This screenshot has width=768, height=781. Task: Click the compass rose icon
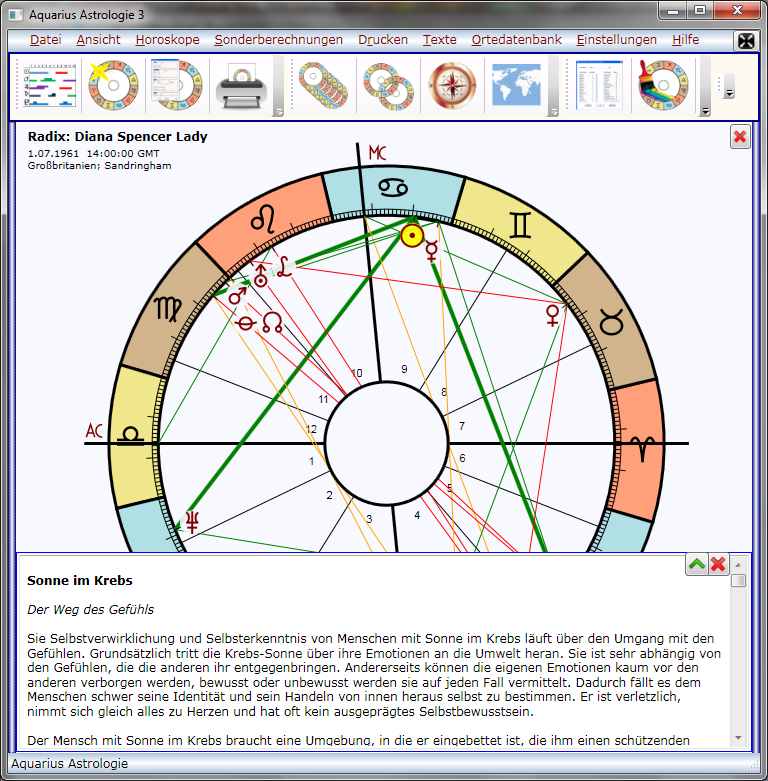(452, 85)
